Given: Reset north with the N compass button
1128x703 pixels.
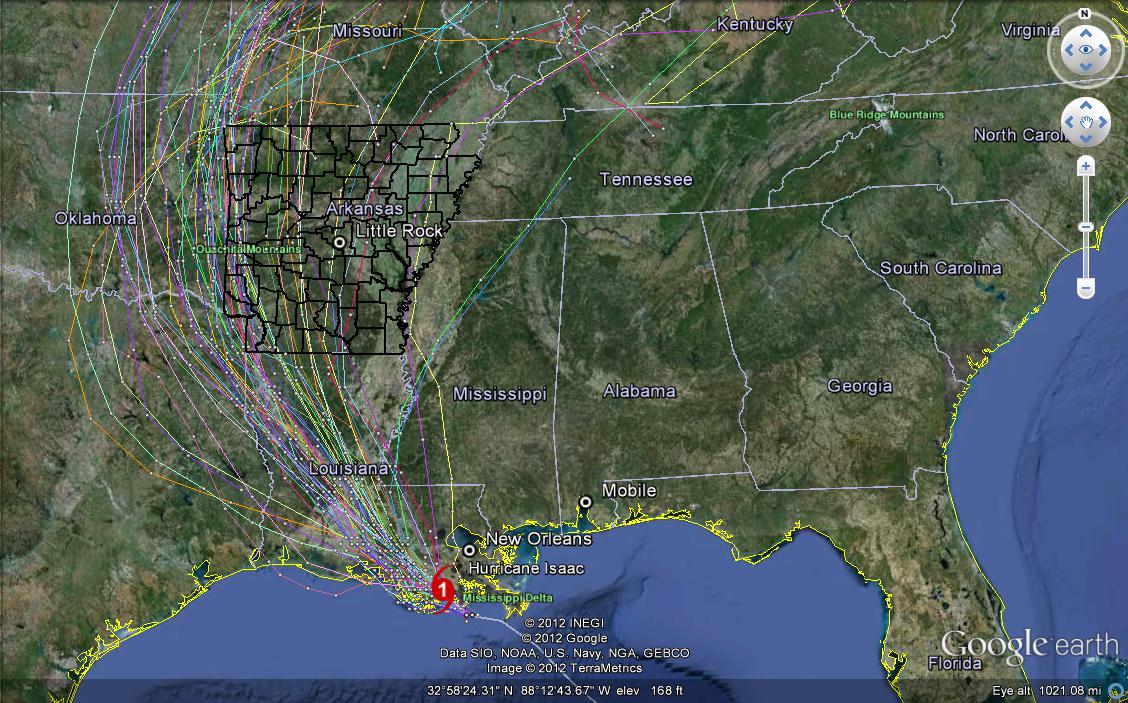Looking at the screenshot, I should tap(1085, 13).
